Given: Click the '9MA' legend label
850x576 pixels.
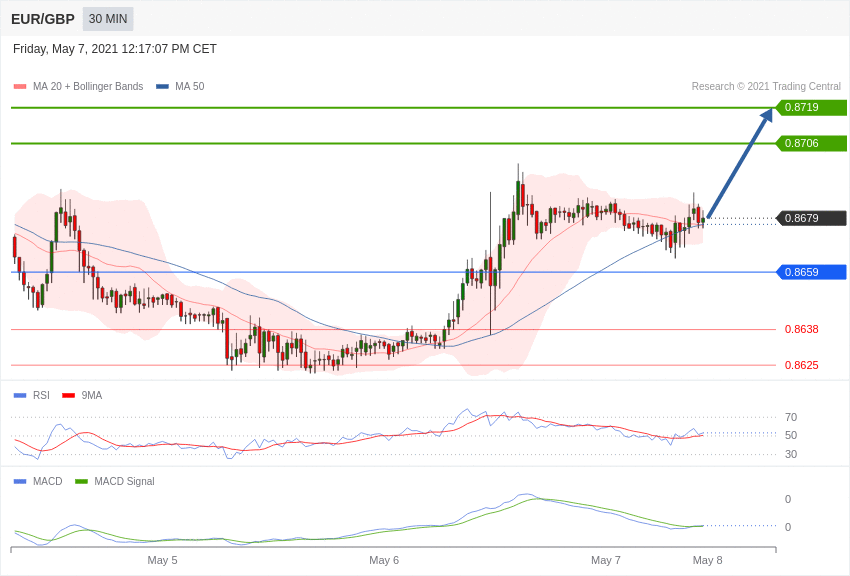Looking at the screenshot, I should (x=92, y=396).
